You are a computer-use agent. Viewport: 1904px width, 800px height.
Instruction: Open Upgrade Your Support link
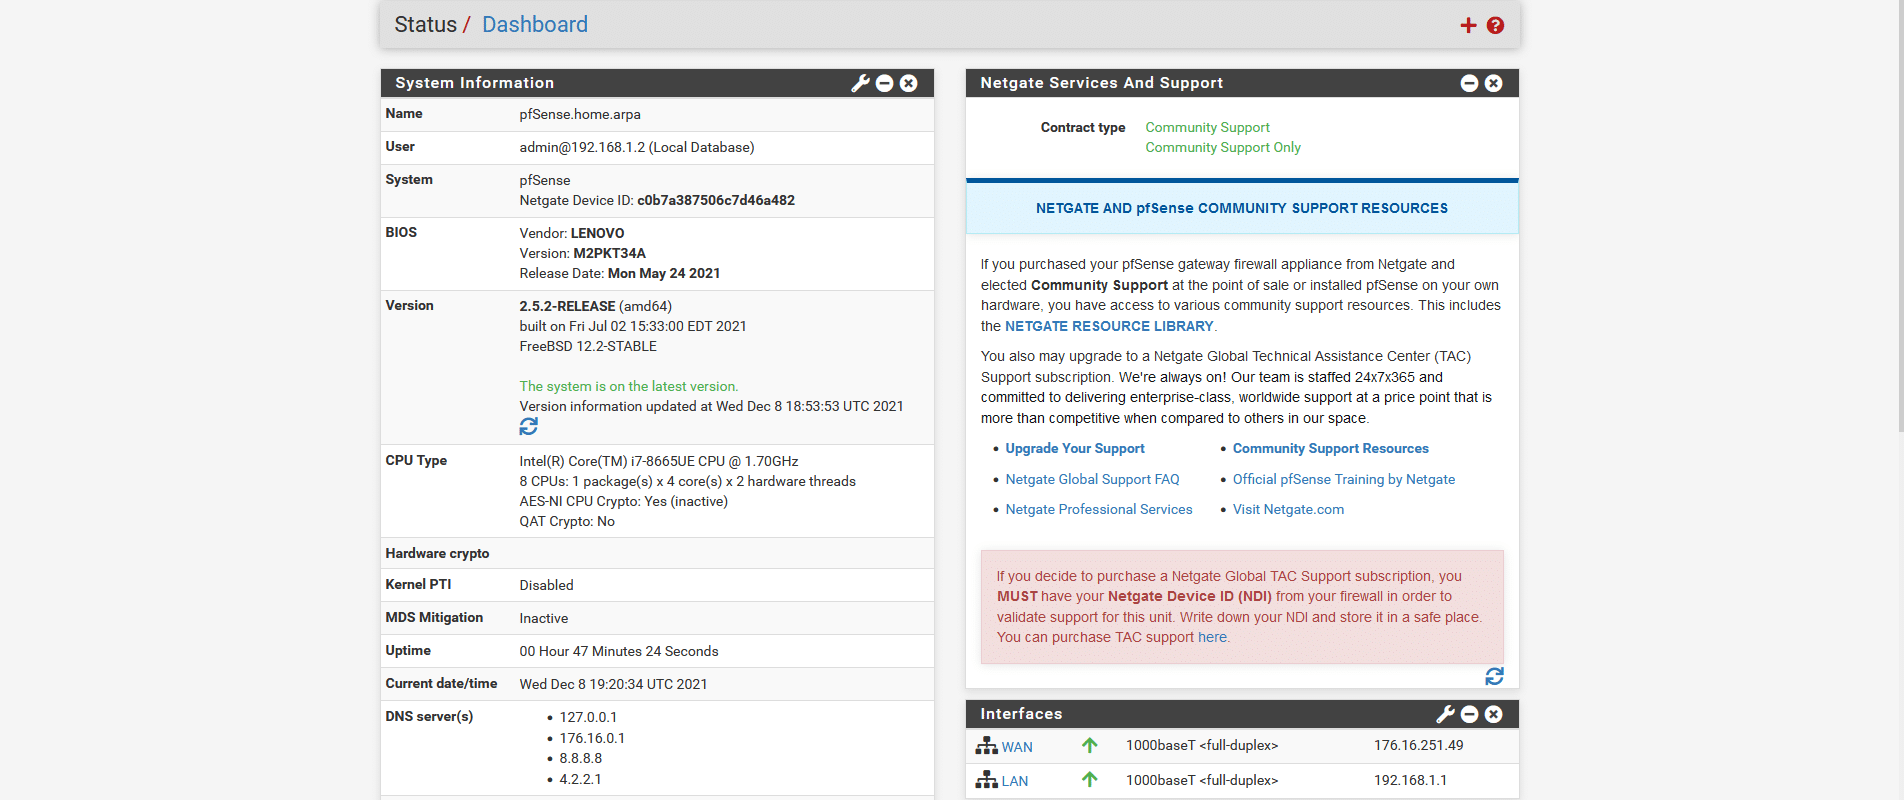pos(1075,449)
